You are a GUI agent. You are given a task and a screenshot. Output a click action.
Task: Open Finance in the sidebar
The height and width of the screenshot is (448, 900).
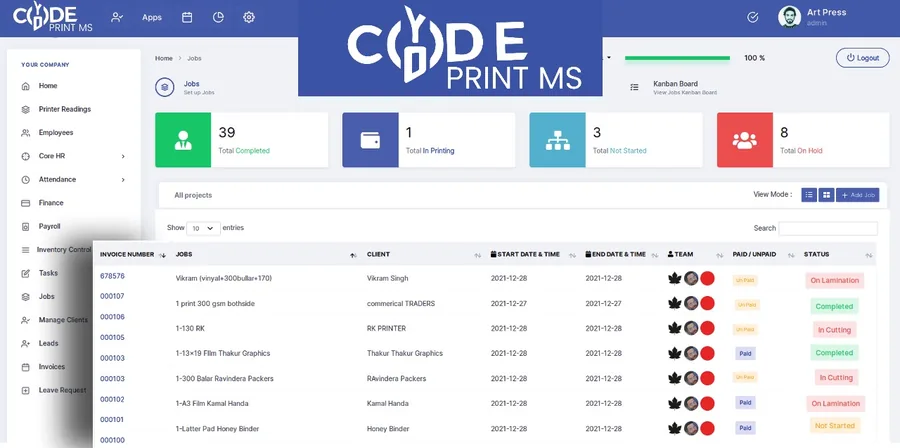pos(51,202)
